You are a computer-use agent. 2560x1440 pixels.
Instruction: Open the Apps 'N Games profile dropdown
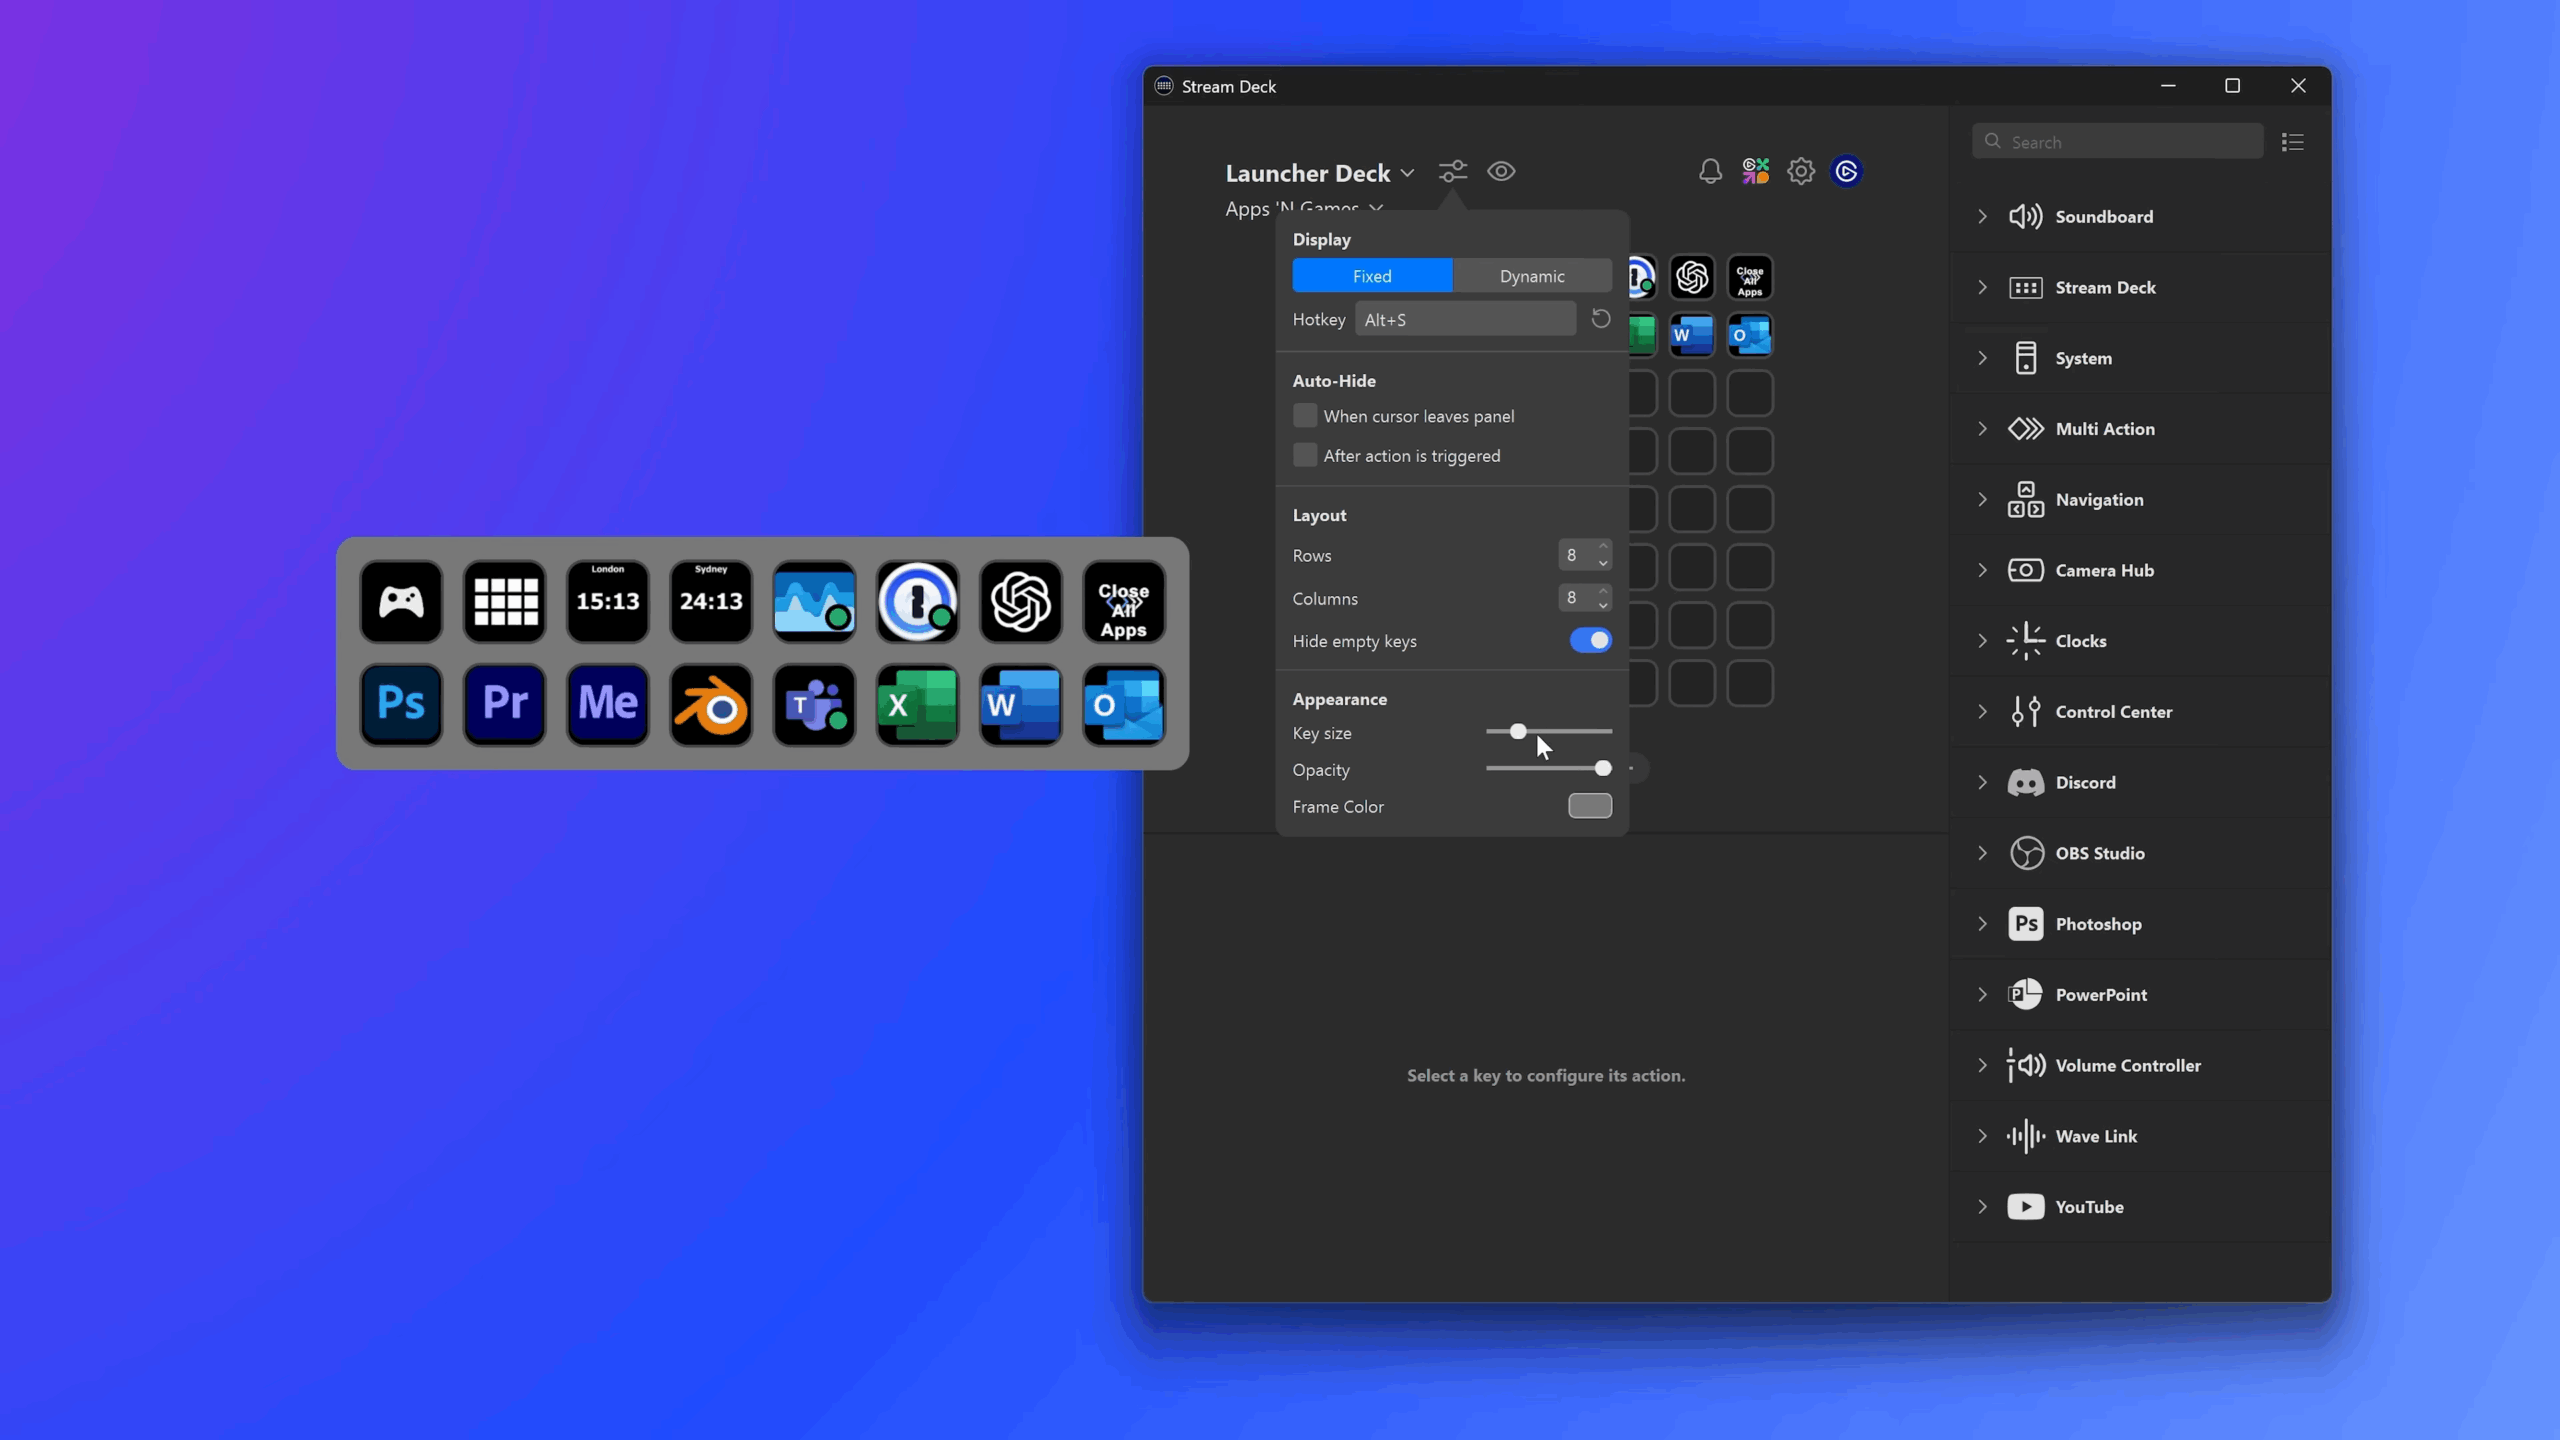pos(1304,207)
